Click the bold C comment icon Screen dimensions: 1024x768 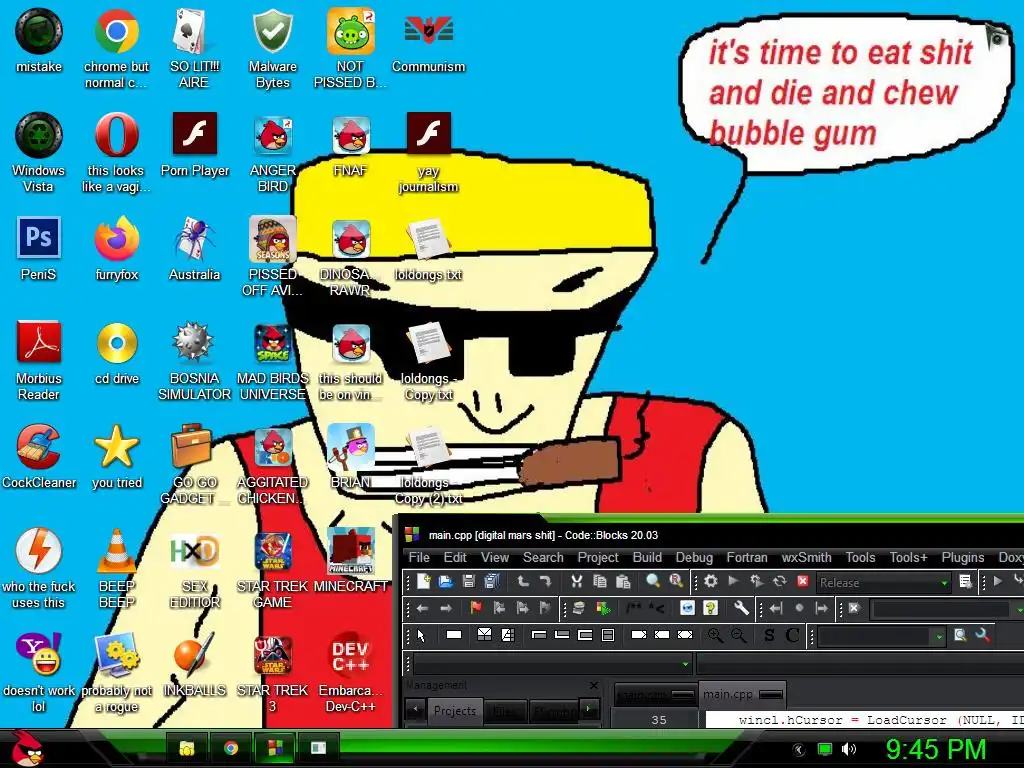click(792, 635)
